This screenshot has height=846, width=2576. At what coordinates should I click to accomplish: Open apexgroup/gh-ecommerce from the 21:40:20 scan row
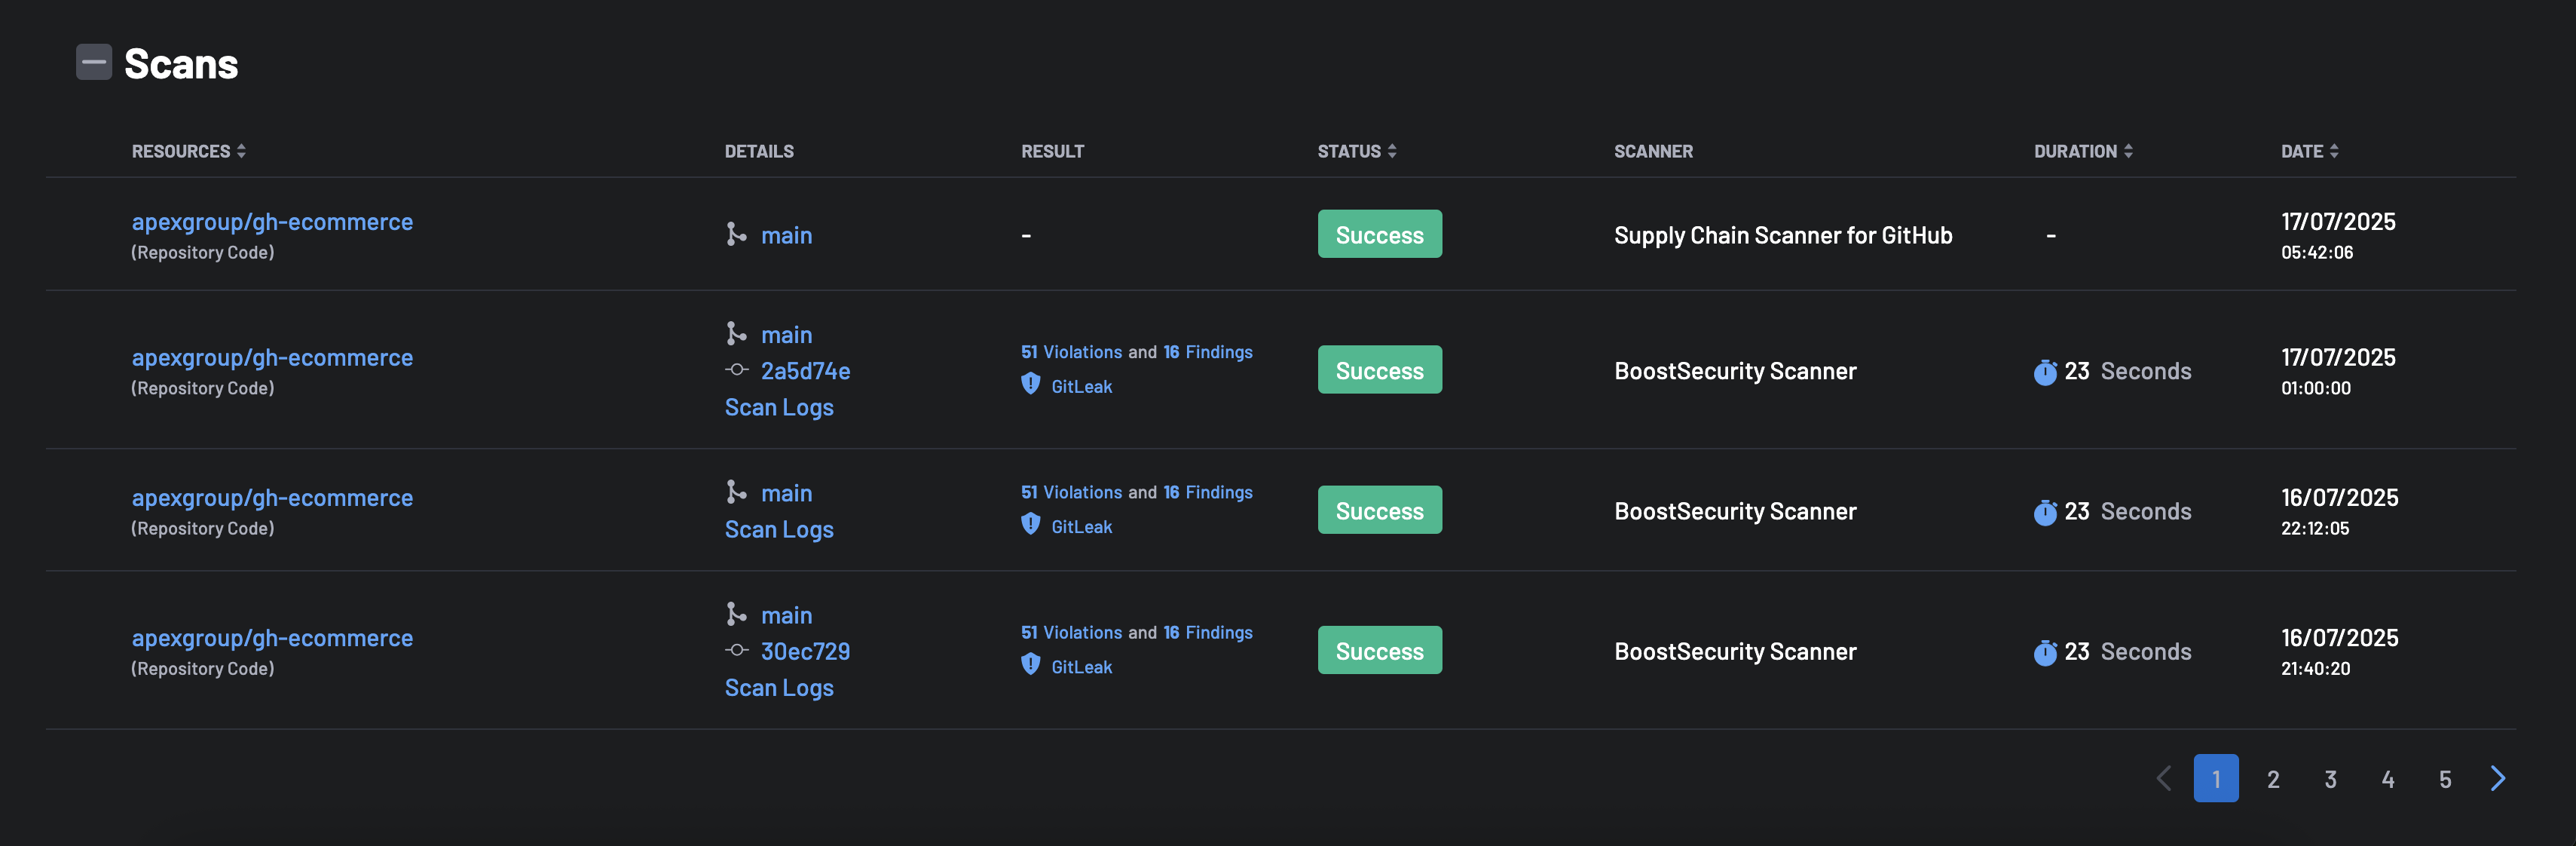(272, 637)
